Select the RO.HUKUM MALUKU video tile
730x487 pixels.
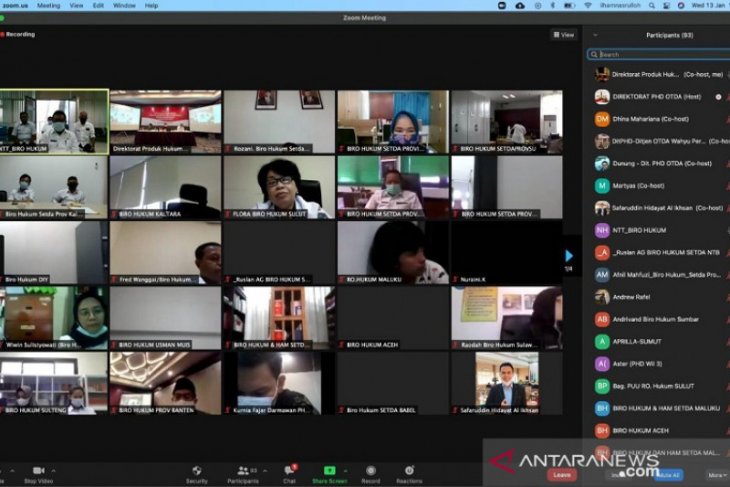pyautogui.click(x=393, y=253)
